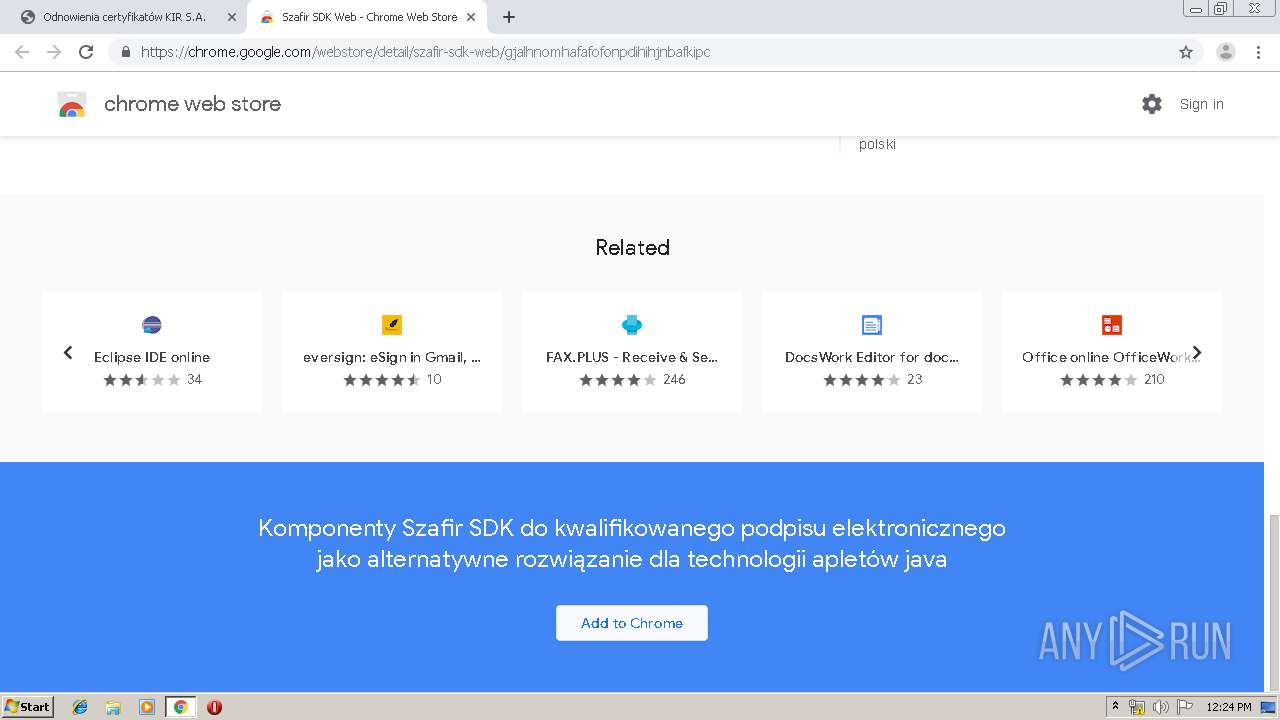
Task: Click the 'polski' language text
Action: [877, 144]
